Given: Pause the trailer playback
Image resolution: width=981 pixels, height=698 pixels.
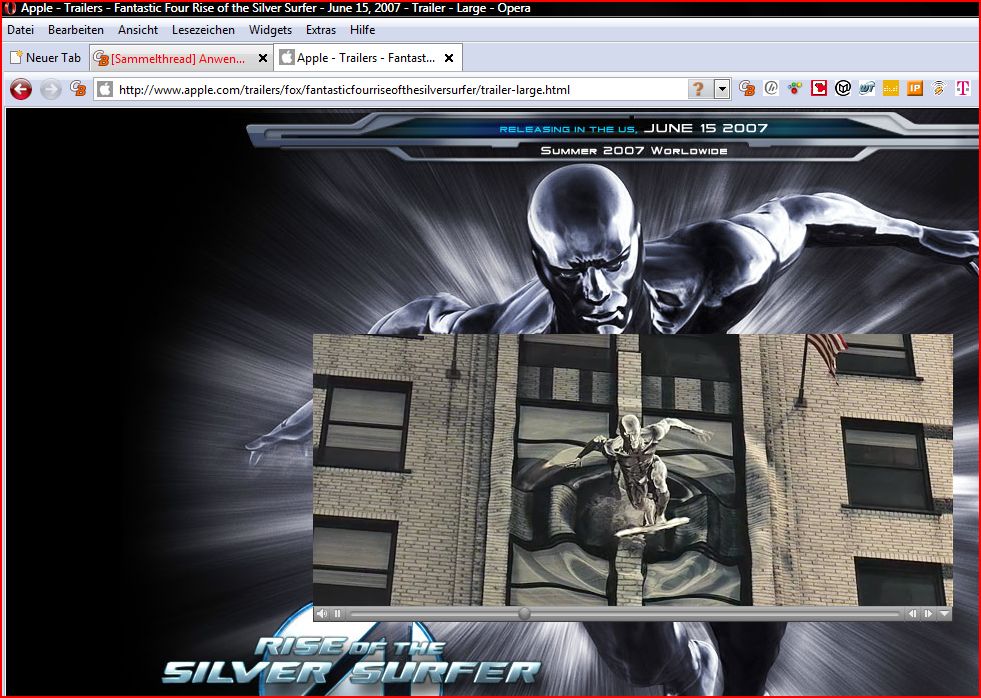Looking at the screenshot, I should pyautogui.click(x=337, y=614).
